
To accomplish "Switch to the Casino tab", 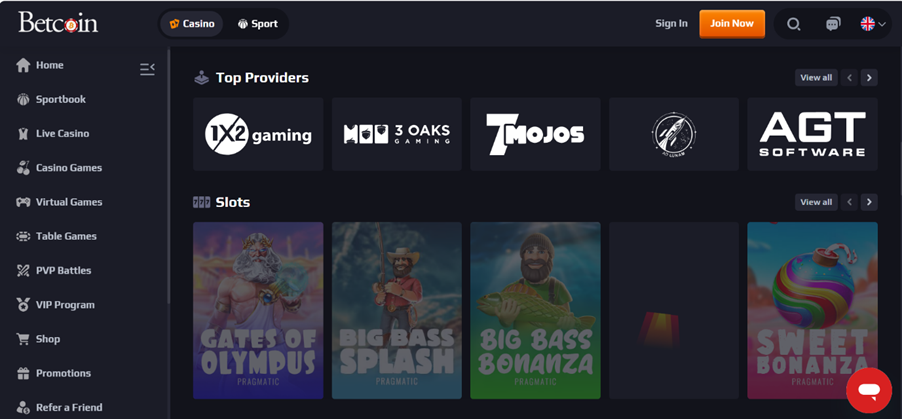I will (192, 24).
